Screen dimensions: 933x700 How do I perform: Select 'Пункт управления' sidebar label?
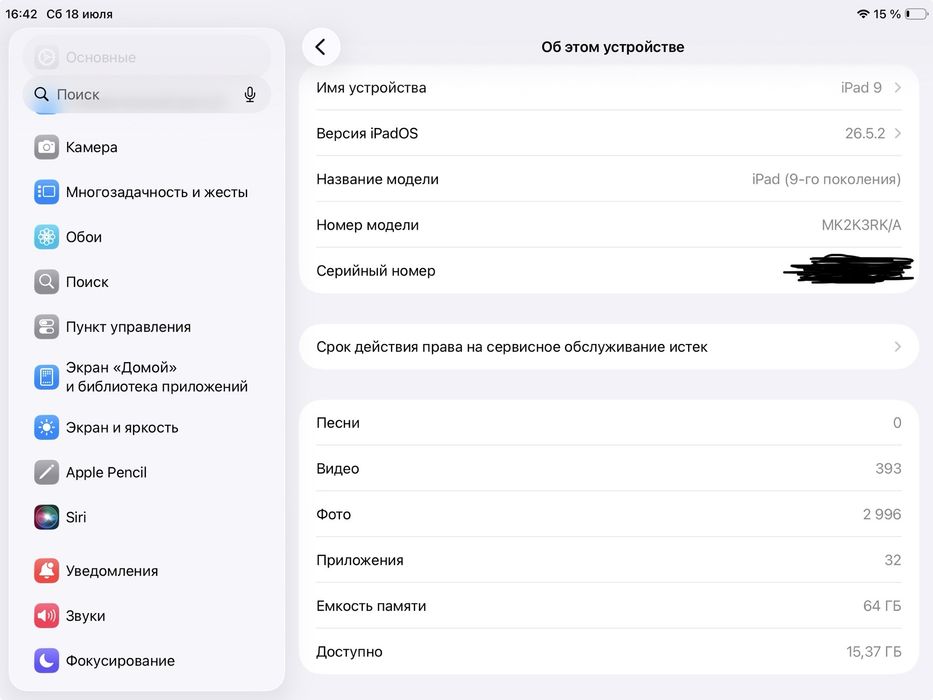(x=128, y=327)
